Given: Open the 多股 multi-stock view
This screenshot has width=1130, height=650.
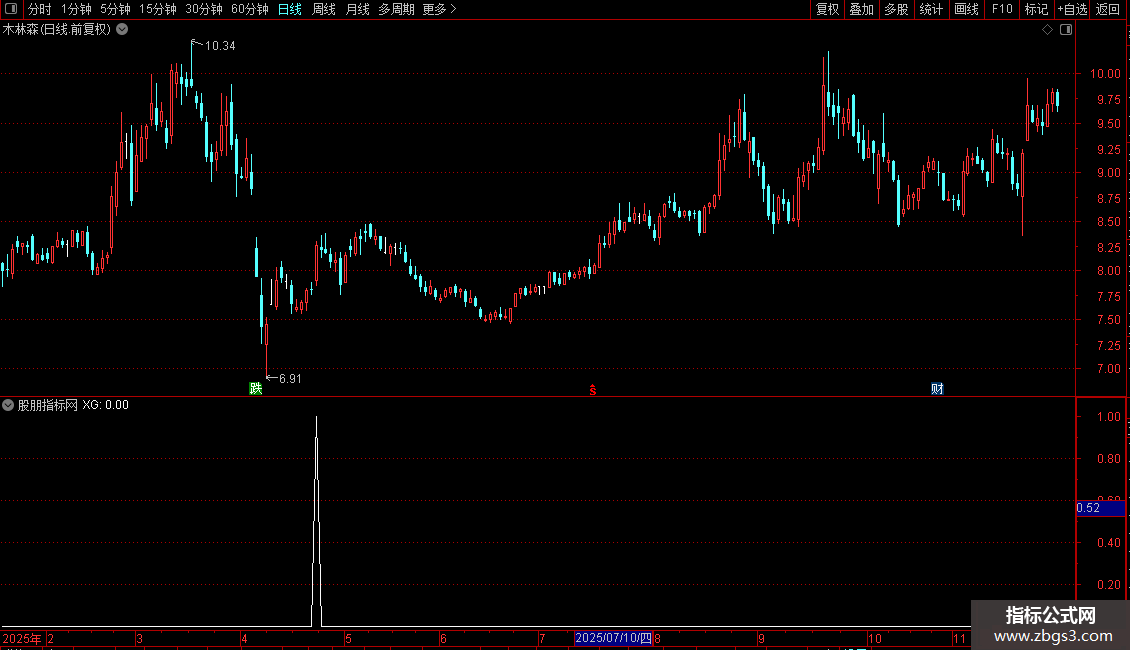Looking at the screenshot, I should tap(897, 9).
